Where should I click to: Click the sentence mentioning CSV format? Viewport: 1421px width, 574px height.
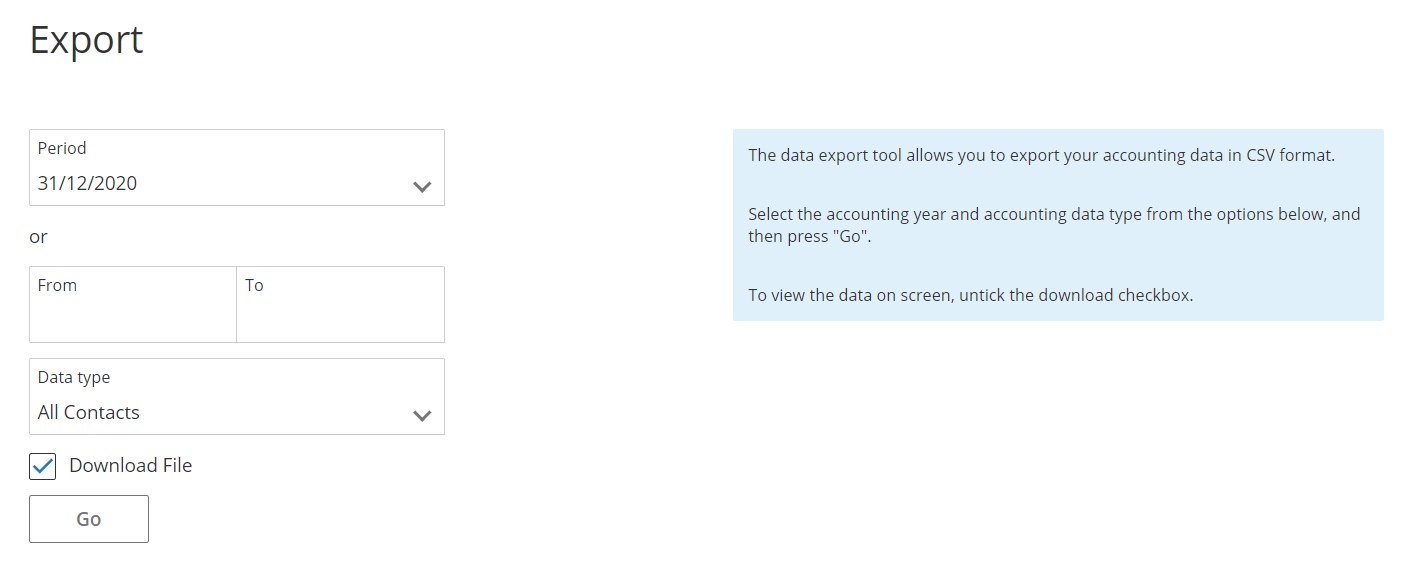(1041, 156)
